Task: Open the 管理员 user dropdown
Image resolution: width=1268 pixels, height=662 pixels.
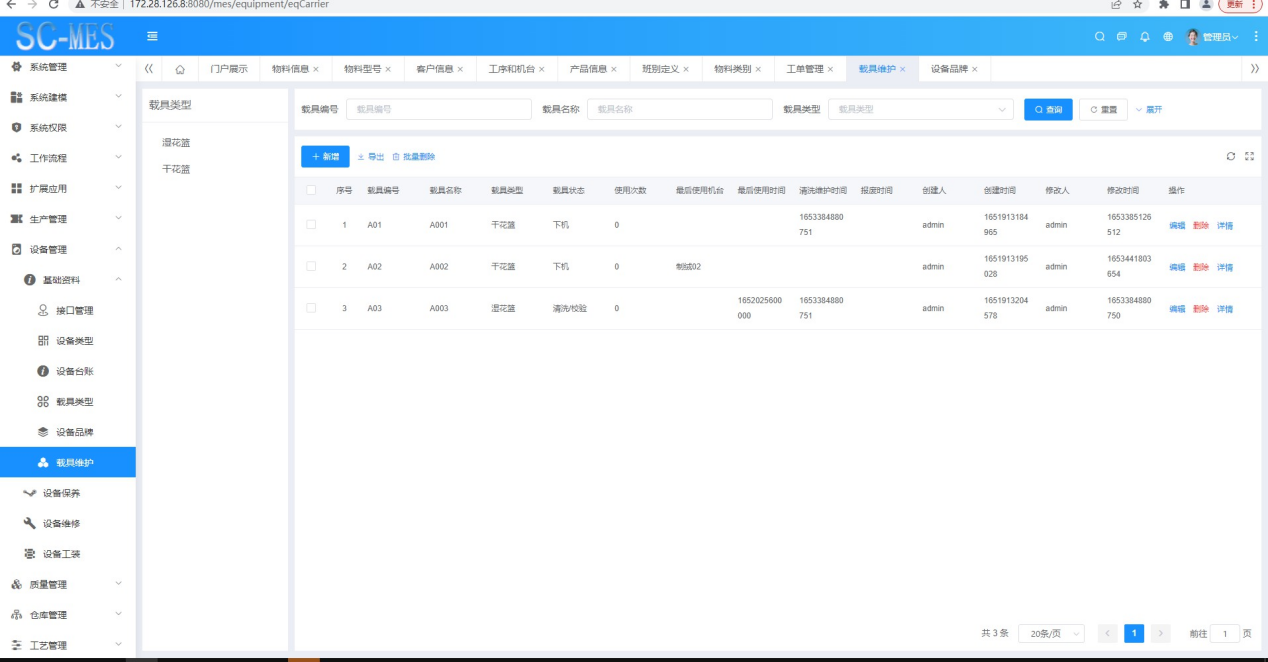Action: coord(1212,37)
